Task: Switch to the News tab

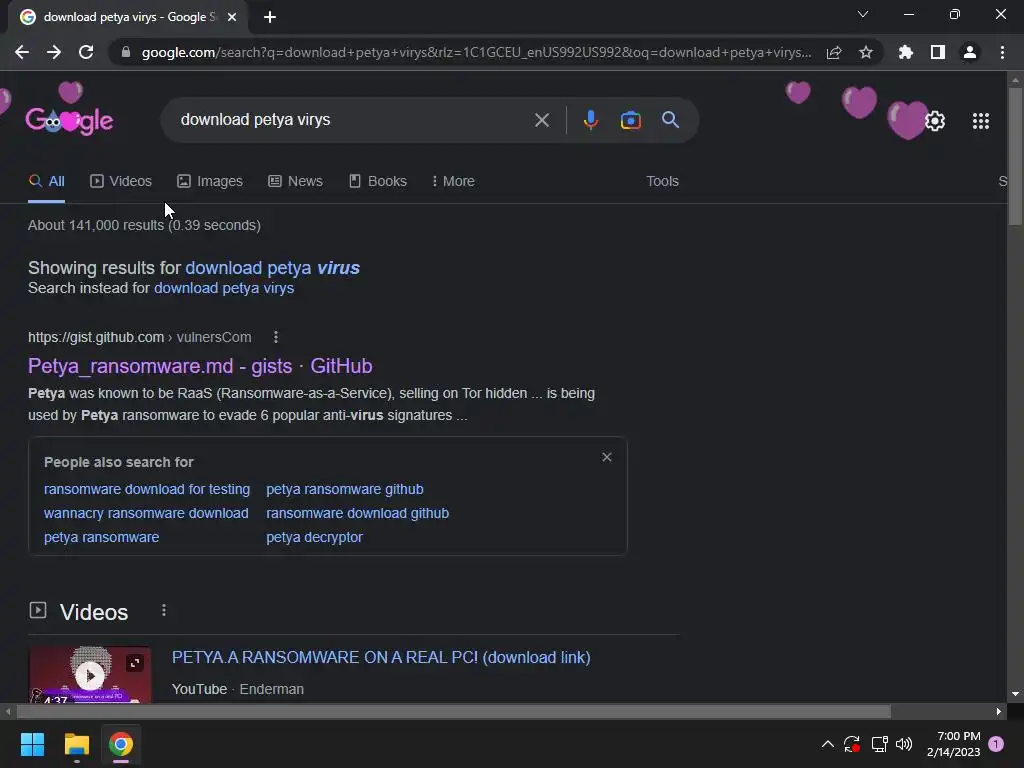Action: coord(295,181)
